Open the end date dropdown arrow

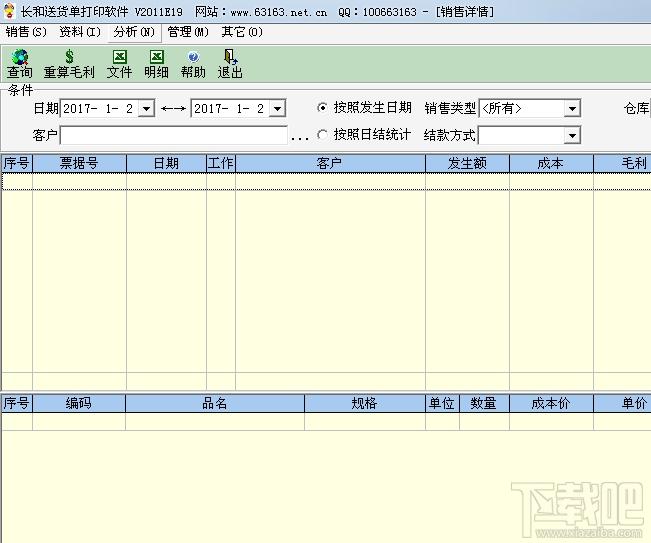(x=277, y=109)
